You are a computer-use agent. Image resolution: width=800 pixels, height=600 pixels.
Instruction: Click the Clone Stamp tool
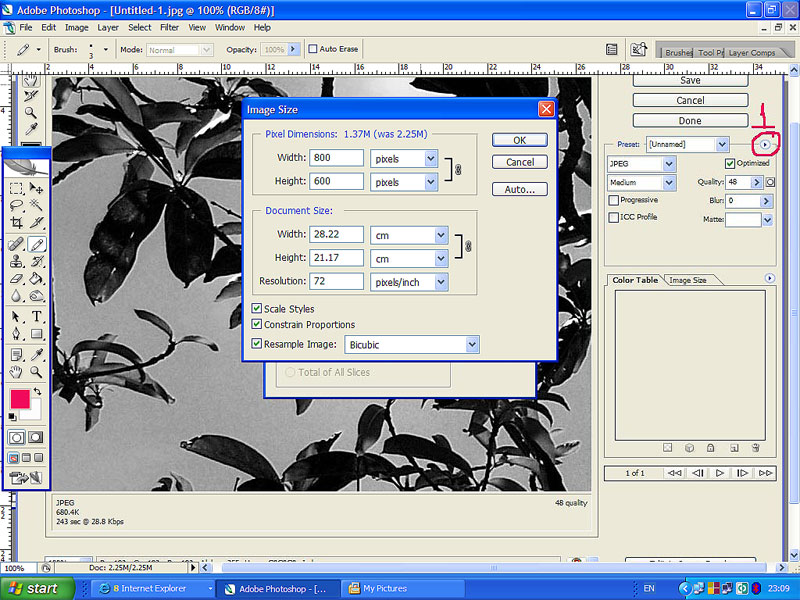[x=17, y=262]
